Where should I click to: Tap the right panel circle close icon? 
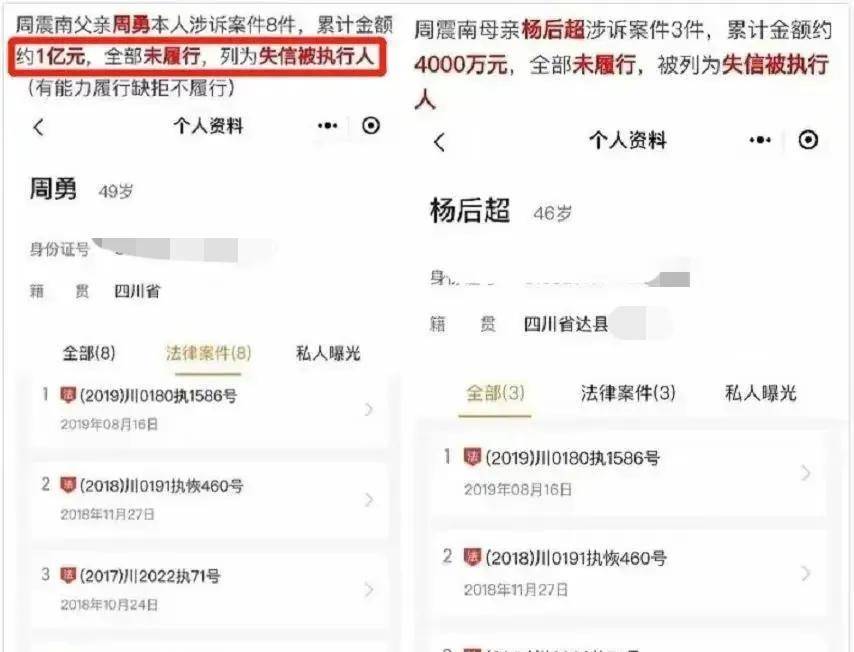click(x=808, y=140)
